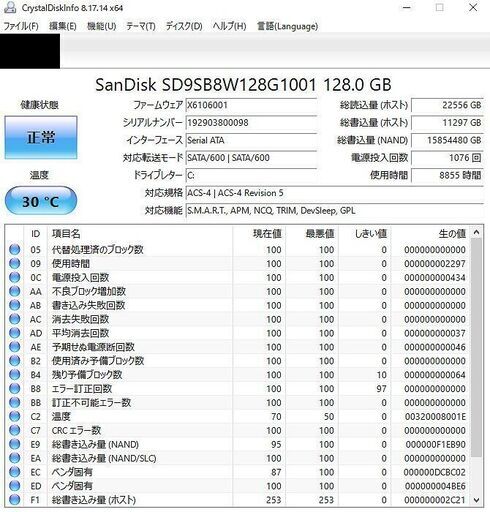Click the SMART list scroll-down arrow
Screen dimensions: 490x512
coord(477,500)
